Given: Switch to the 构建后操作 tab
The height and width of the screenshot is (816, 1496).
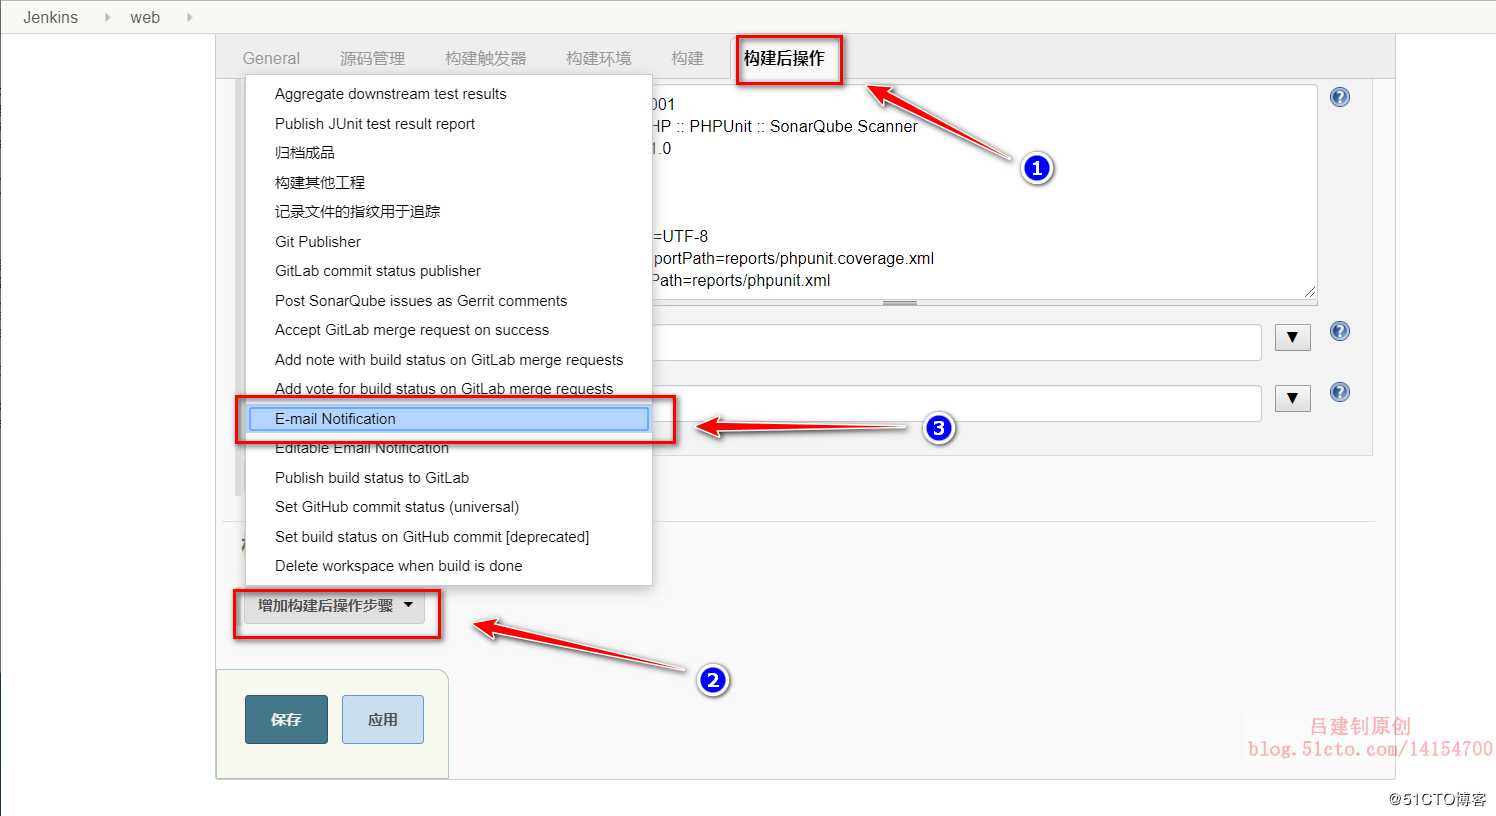Looking at the screenshot, I should pos(784,58).
